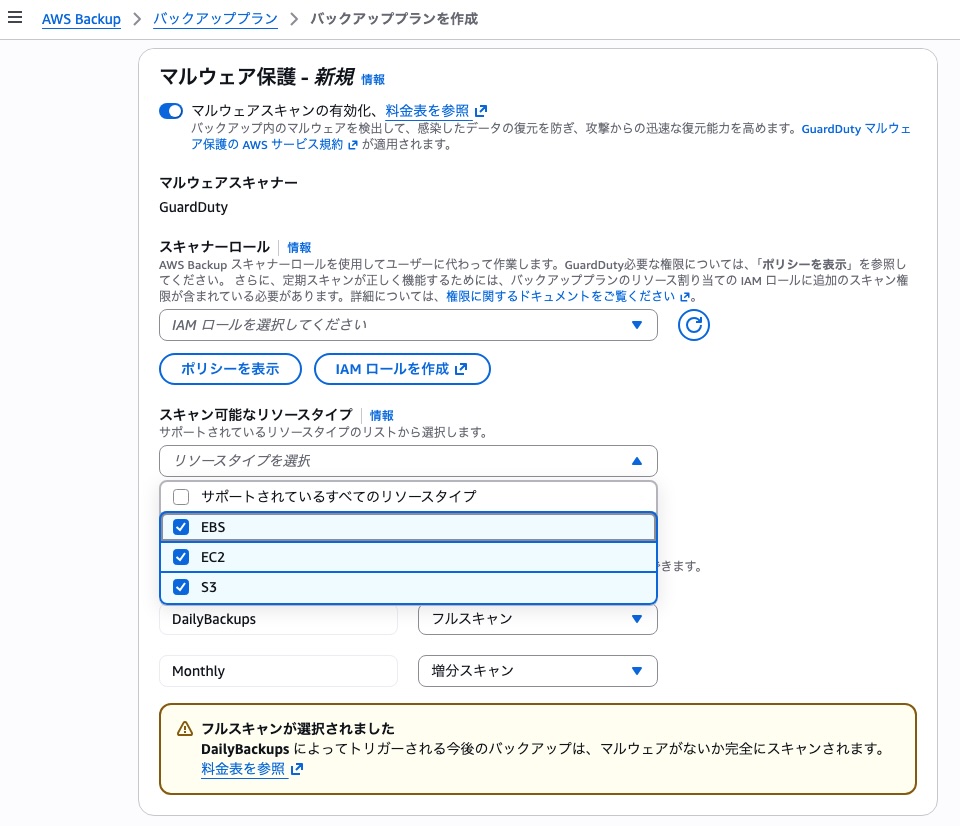Click breadcrumb chevron after AWS Backup

(137, 19)
